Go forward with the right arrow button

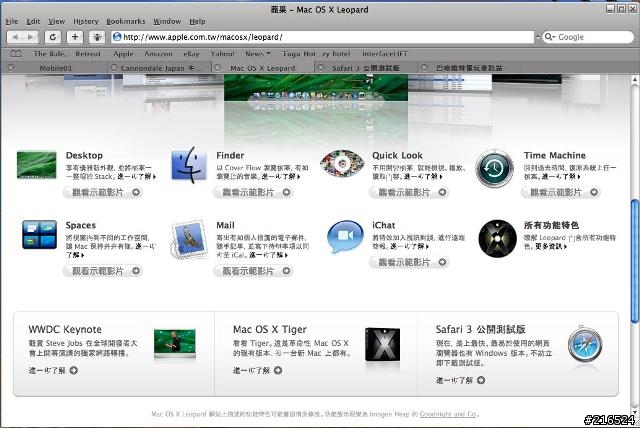pos(30,37)
